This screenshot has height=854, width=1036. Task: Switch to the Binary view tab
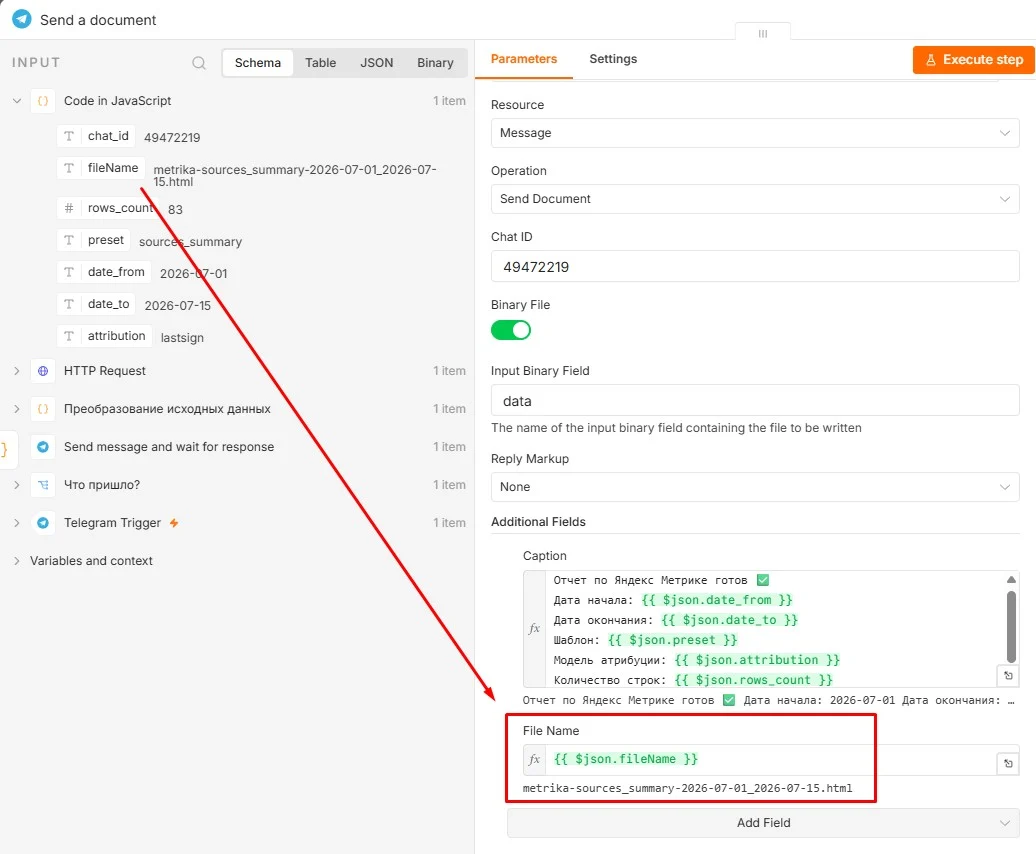[x=435, y=63]
